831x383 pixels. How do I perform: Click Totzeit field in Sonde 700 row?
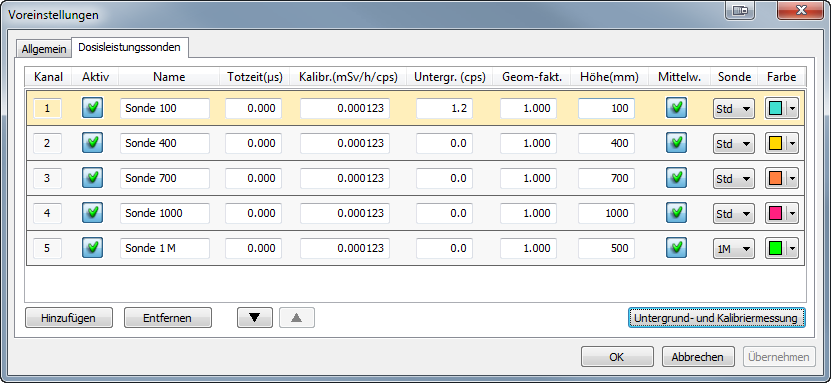253,179
